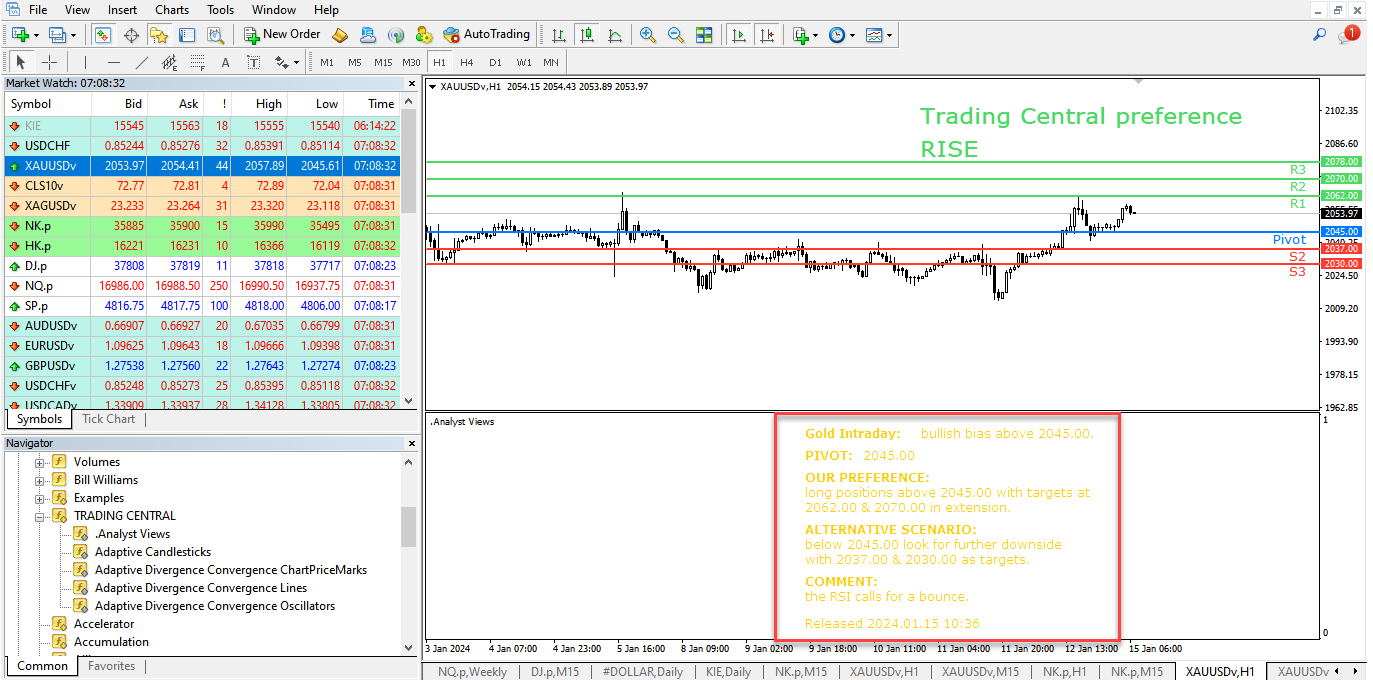Select the text (A) tool
The height and width of the screenshot is (680, 1373).
click(225, 62)
